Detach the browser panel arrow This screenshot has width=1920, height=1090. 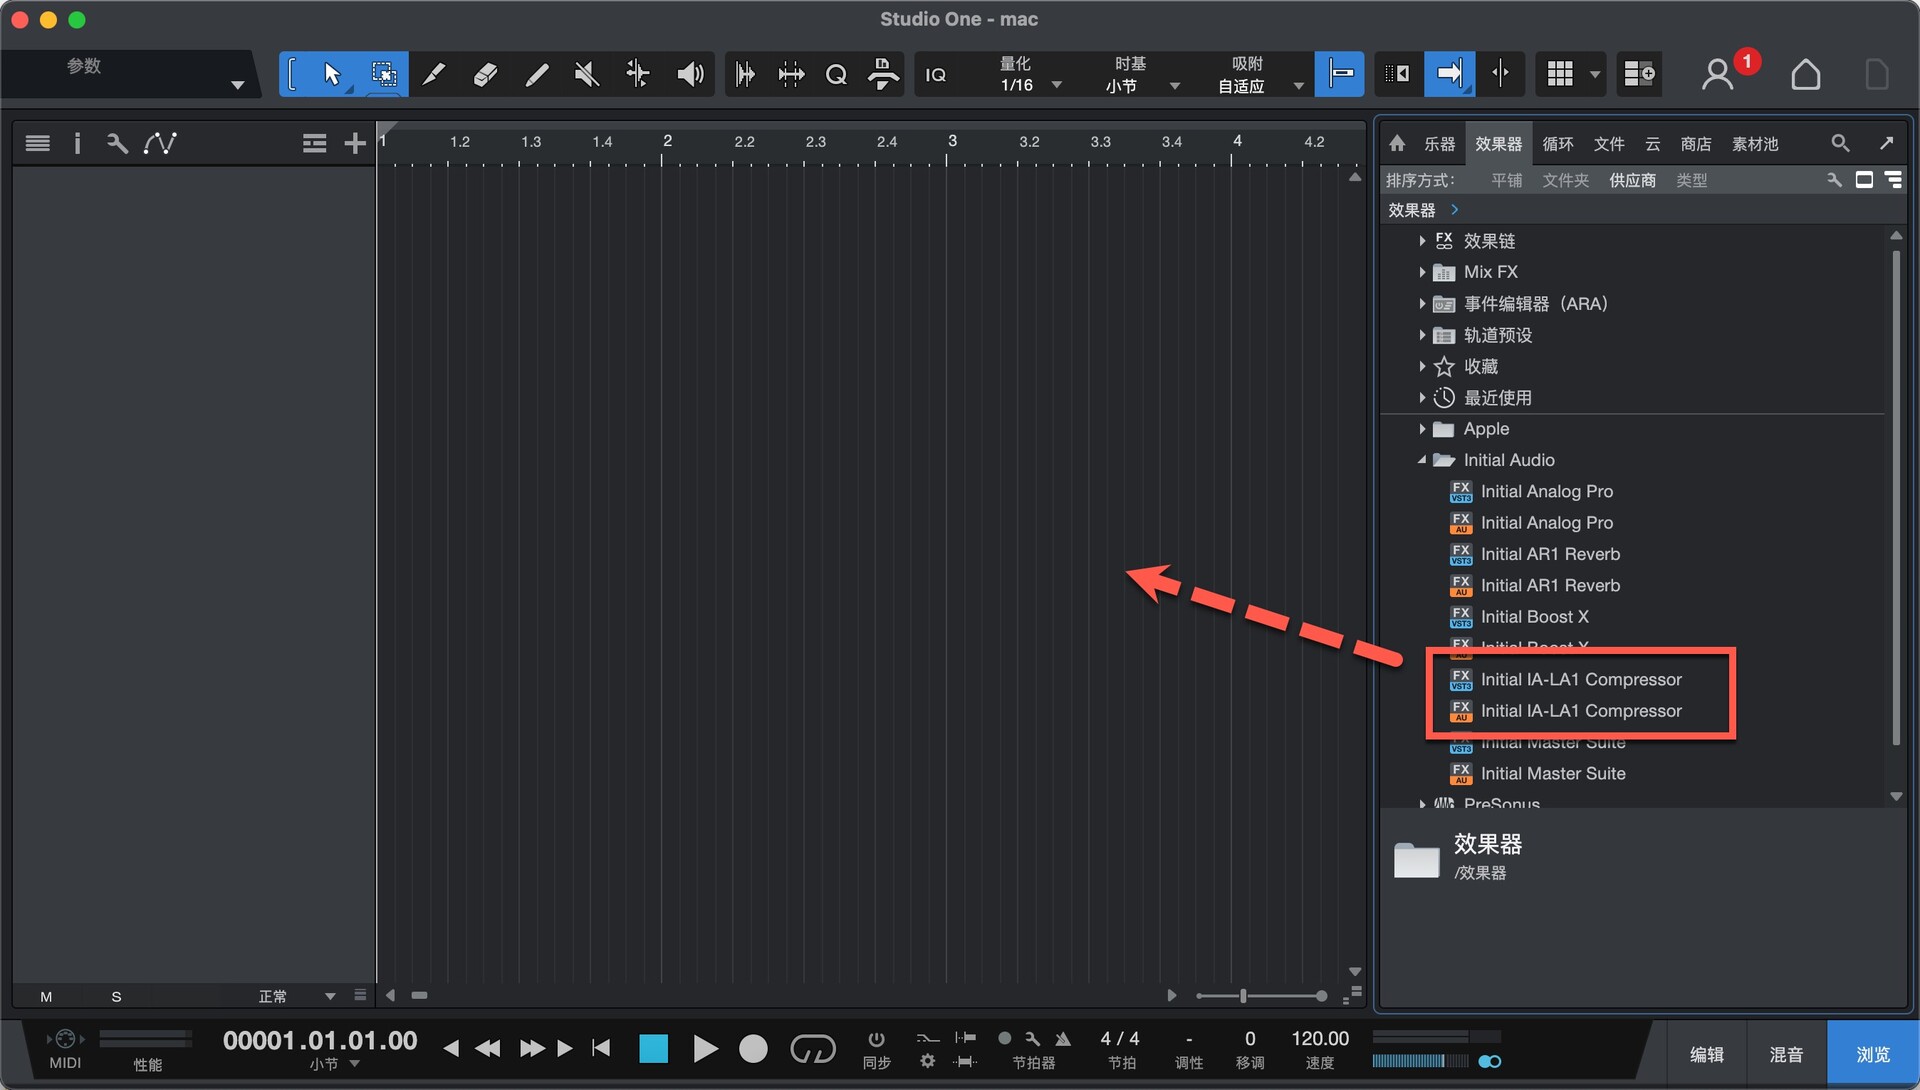click(x=1886, y=143)
